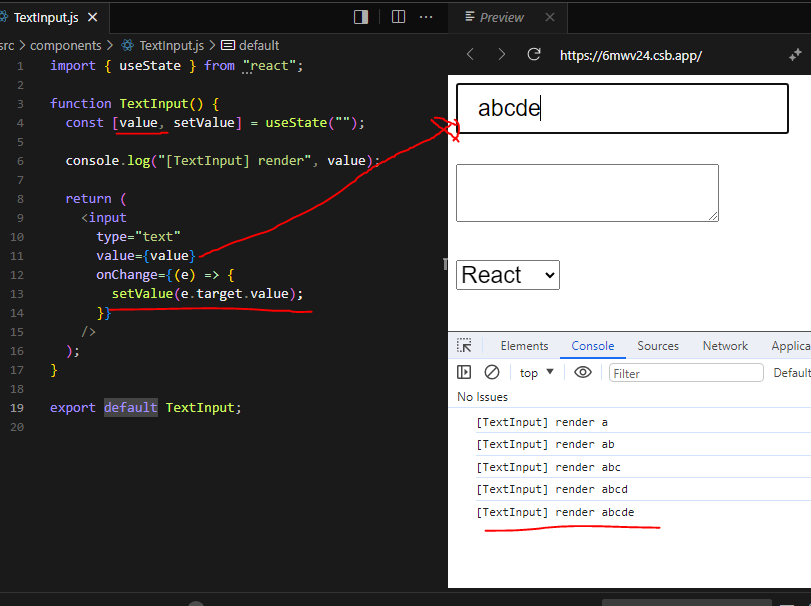Open the Network DevTools tab
Screen dimensions: 811x606
tap(725, 346)
